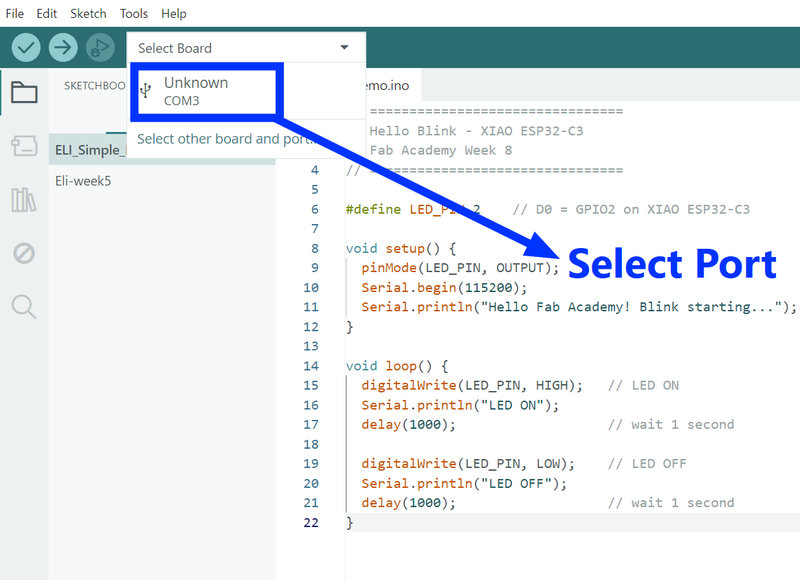Click the delay(1000) on line 21

pos(408,503)
